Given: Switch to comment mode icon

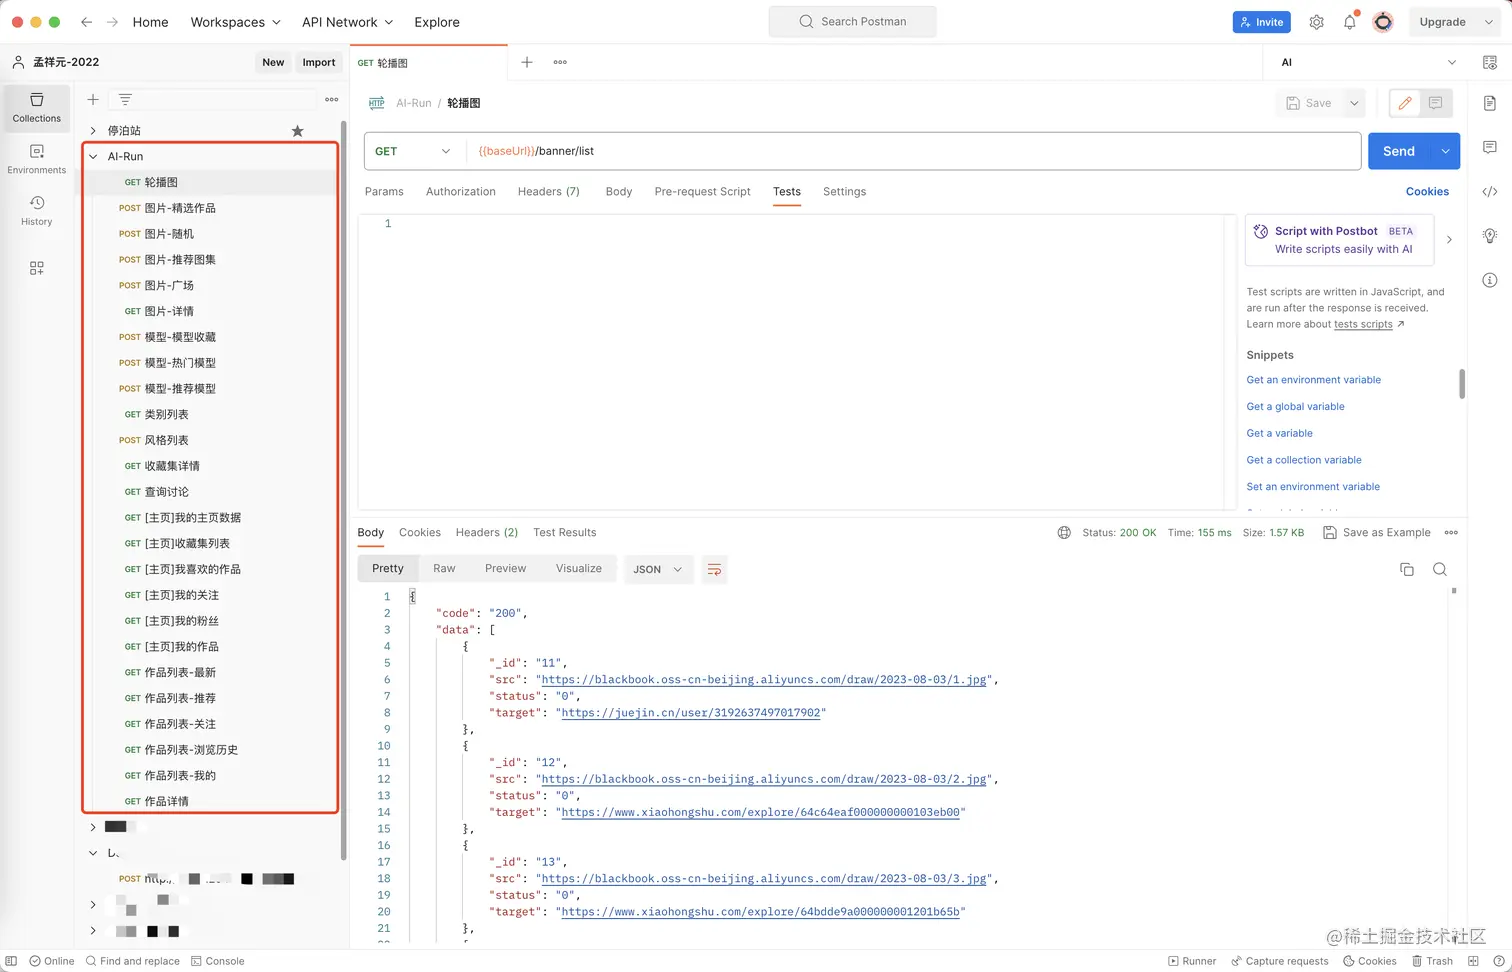Looking at the screenshot, I should coord(1435,103).
